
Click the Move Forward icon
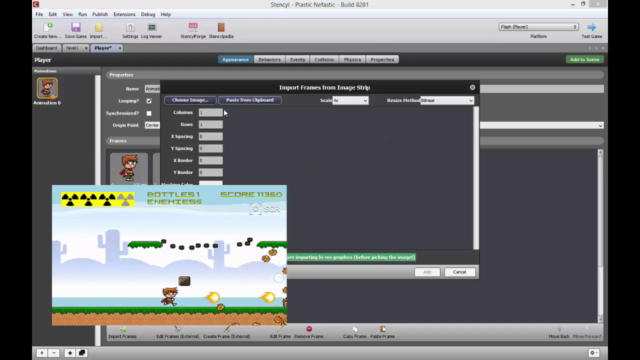coord(587,329)
